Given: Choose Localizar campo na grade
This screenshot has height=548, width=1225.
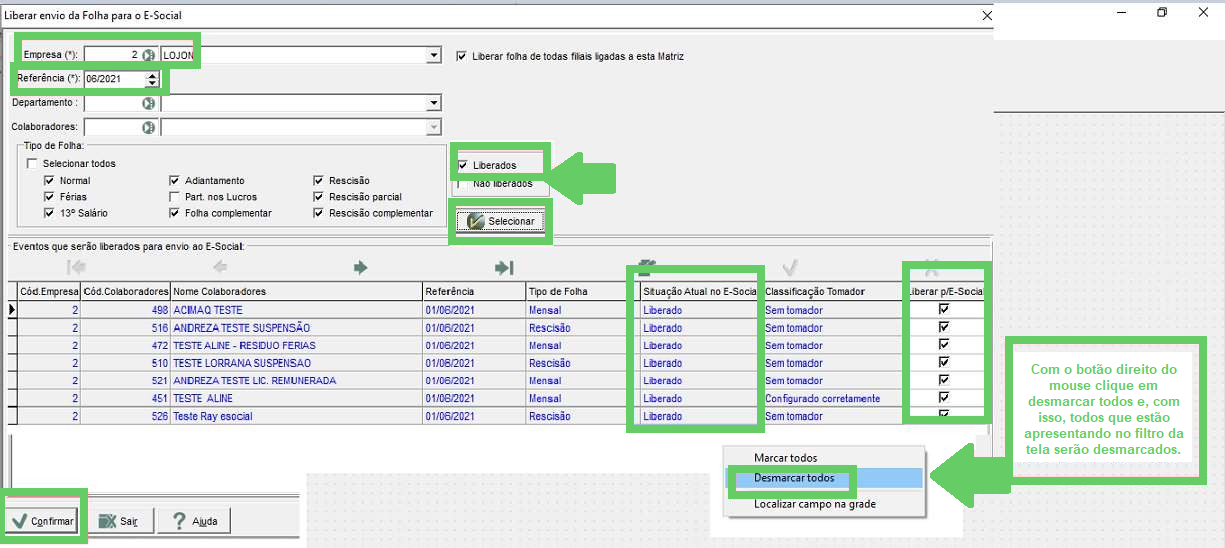Looking at the screenshot, I should pos(815,504).
